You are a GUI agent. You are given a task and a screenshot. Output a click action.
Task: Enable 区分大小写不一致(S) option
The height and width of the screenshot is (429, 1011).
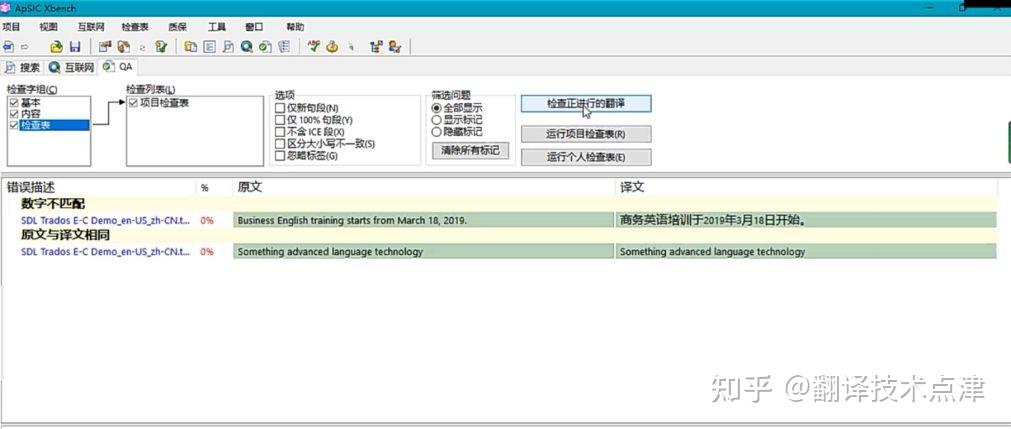(x=280, y=143)
